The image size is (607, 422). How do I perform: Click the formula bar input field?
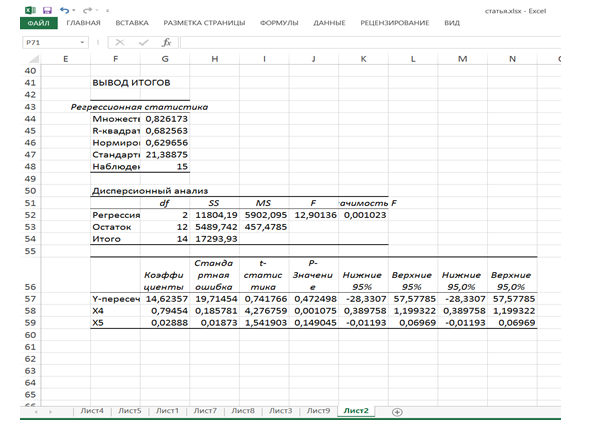(x=380, y=44)
